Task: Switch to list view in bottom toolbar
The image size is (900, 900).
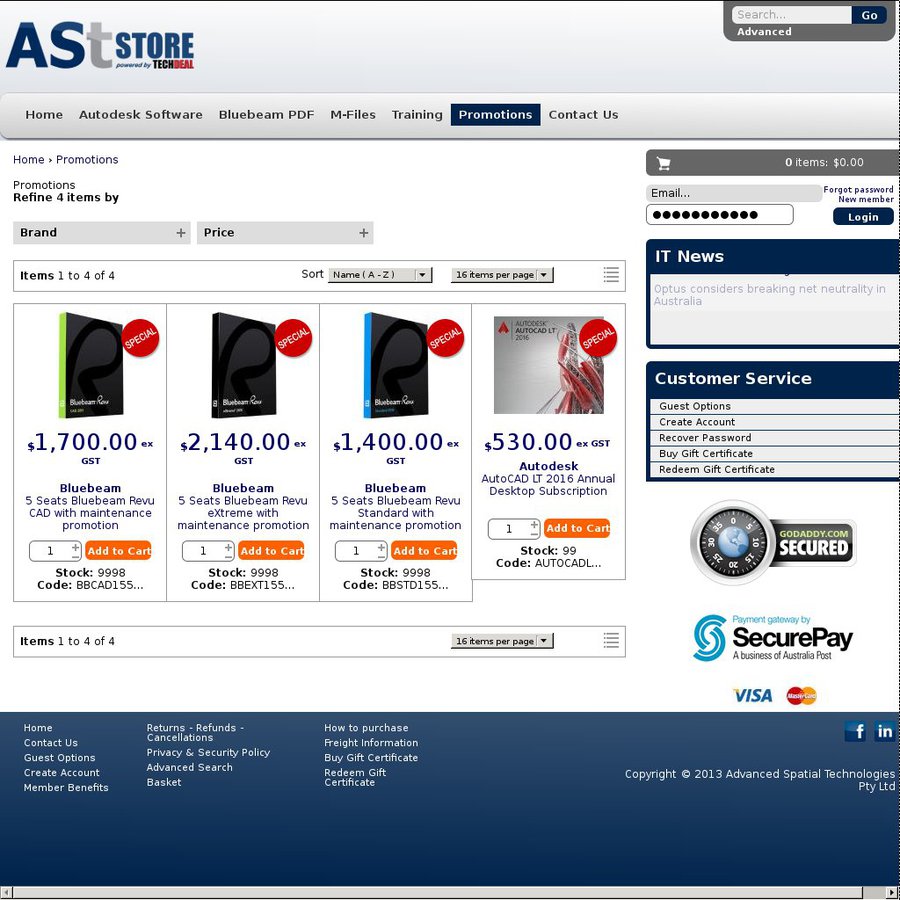Action: point(611,640)
